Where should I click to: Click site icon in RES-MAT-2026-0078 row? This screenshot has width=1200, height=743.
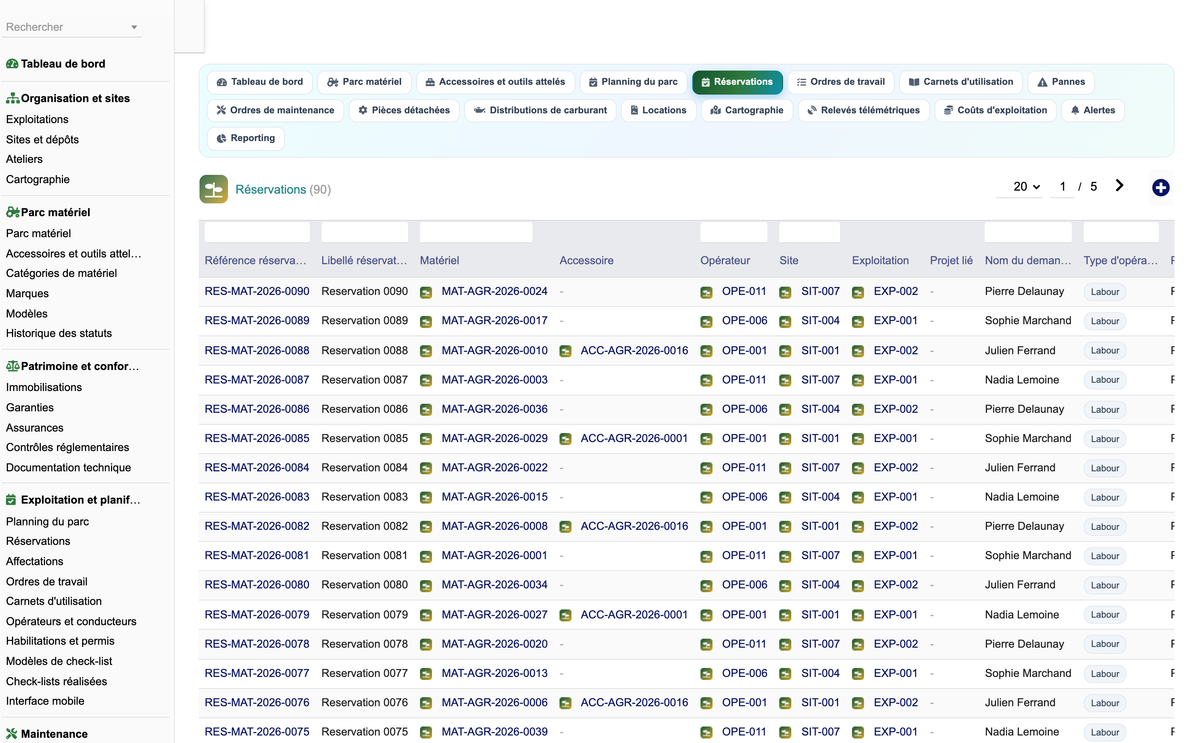click(785, 644)
